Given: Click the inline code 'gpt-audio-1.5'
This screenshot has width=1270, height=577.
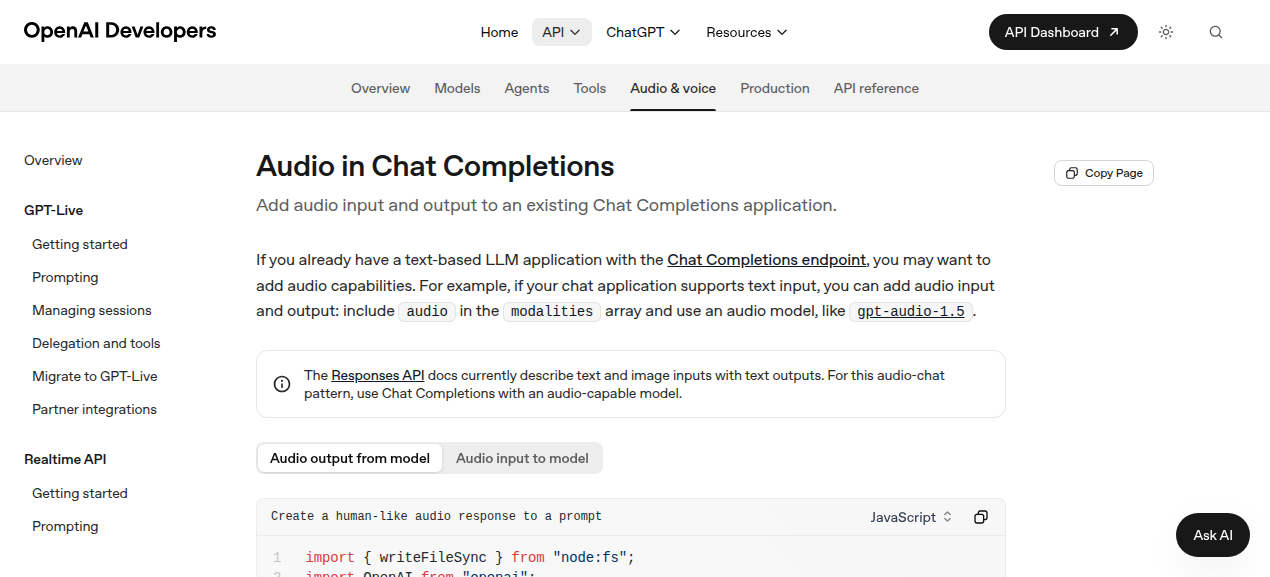Looking at the screenshot, I should pos(911,311).
